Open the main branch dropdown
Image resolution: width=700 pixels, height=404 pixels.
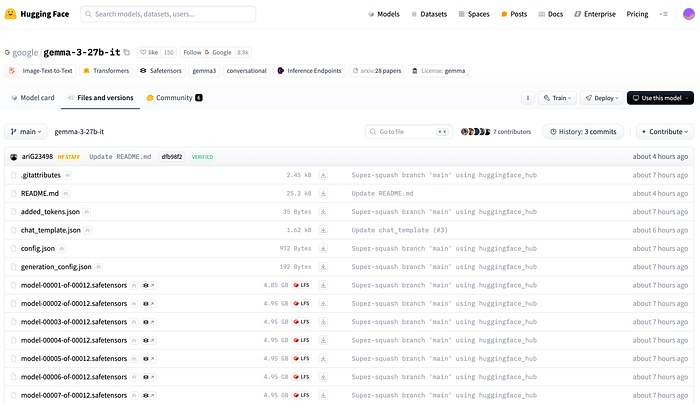(x=26, y=132)
